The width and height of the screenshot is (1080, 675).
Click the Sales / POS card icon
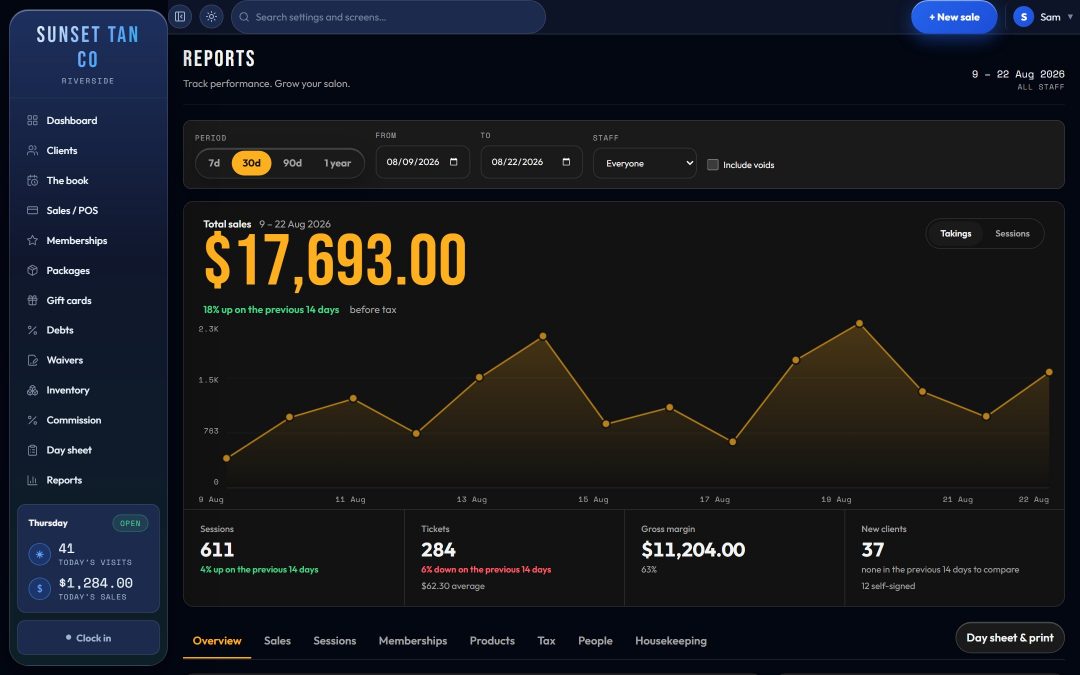pyautogui.click(x=32, y=210)
